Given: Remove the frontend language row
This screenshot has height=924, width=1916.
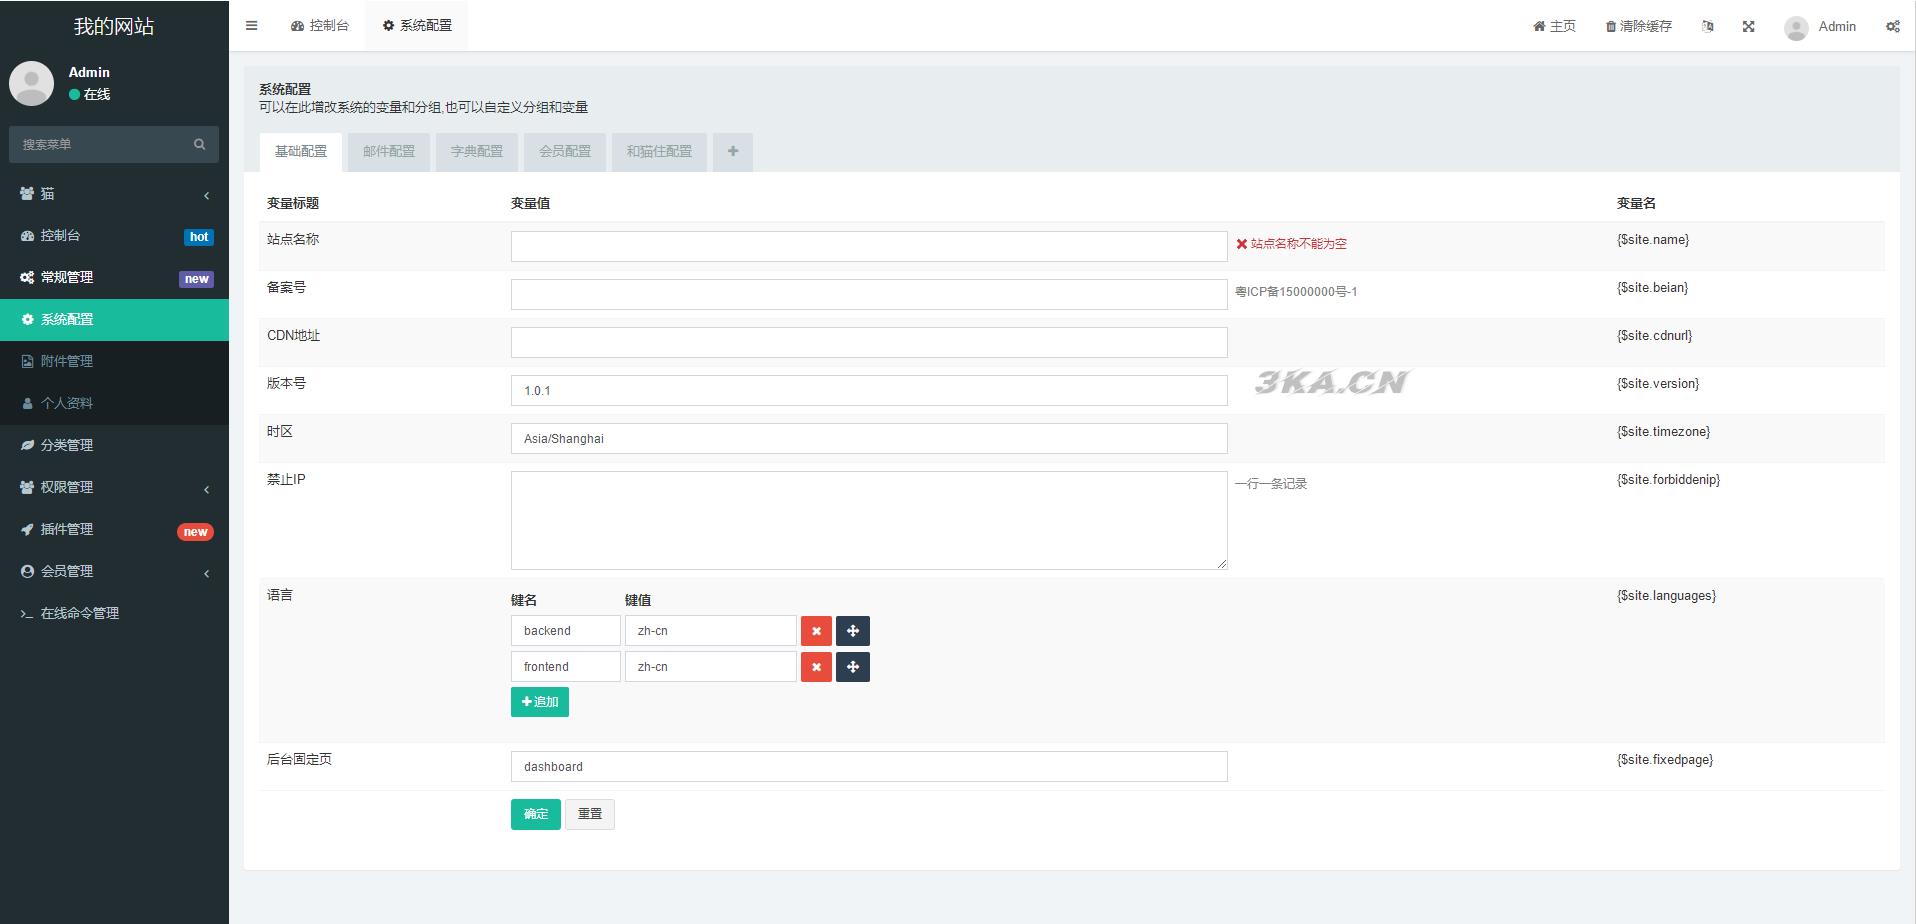Looking at the screenshot, I should point(816,667).
